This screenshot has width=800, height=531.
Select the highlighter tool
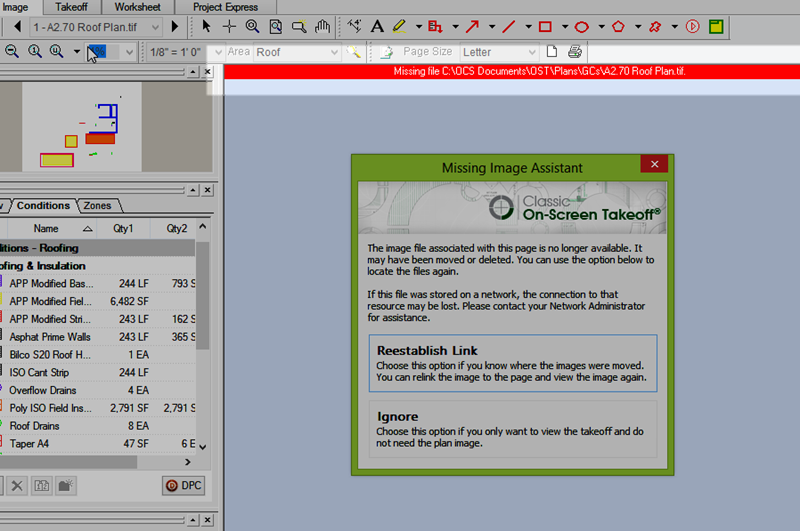(x=399, y=27)
